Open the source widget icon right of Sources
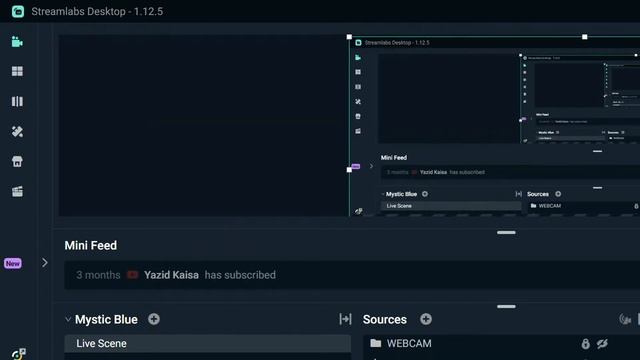Image resolution: width=640 pixels, height=360 pixels. pyautogui.click(x=625, y=319)
